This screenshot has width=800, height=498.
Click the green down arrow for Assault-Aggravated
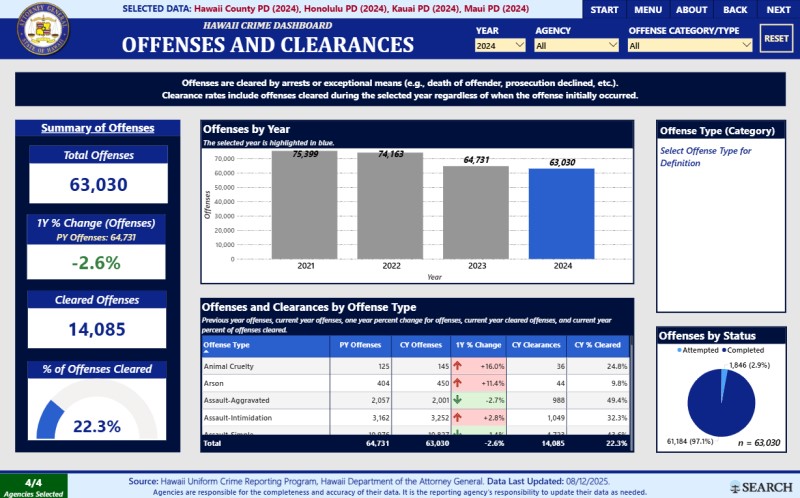[459, 400]
